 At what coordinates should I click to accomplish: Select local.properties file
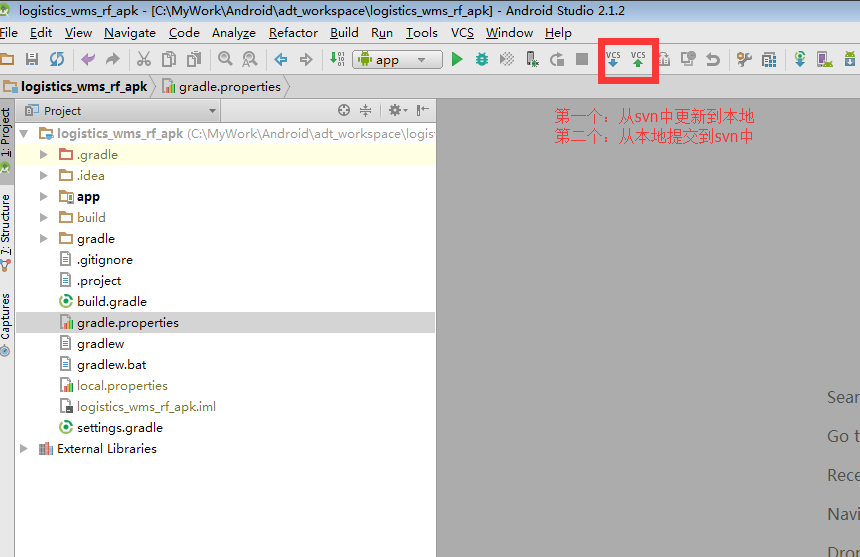(122, 386)
